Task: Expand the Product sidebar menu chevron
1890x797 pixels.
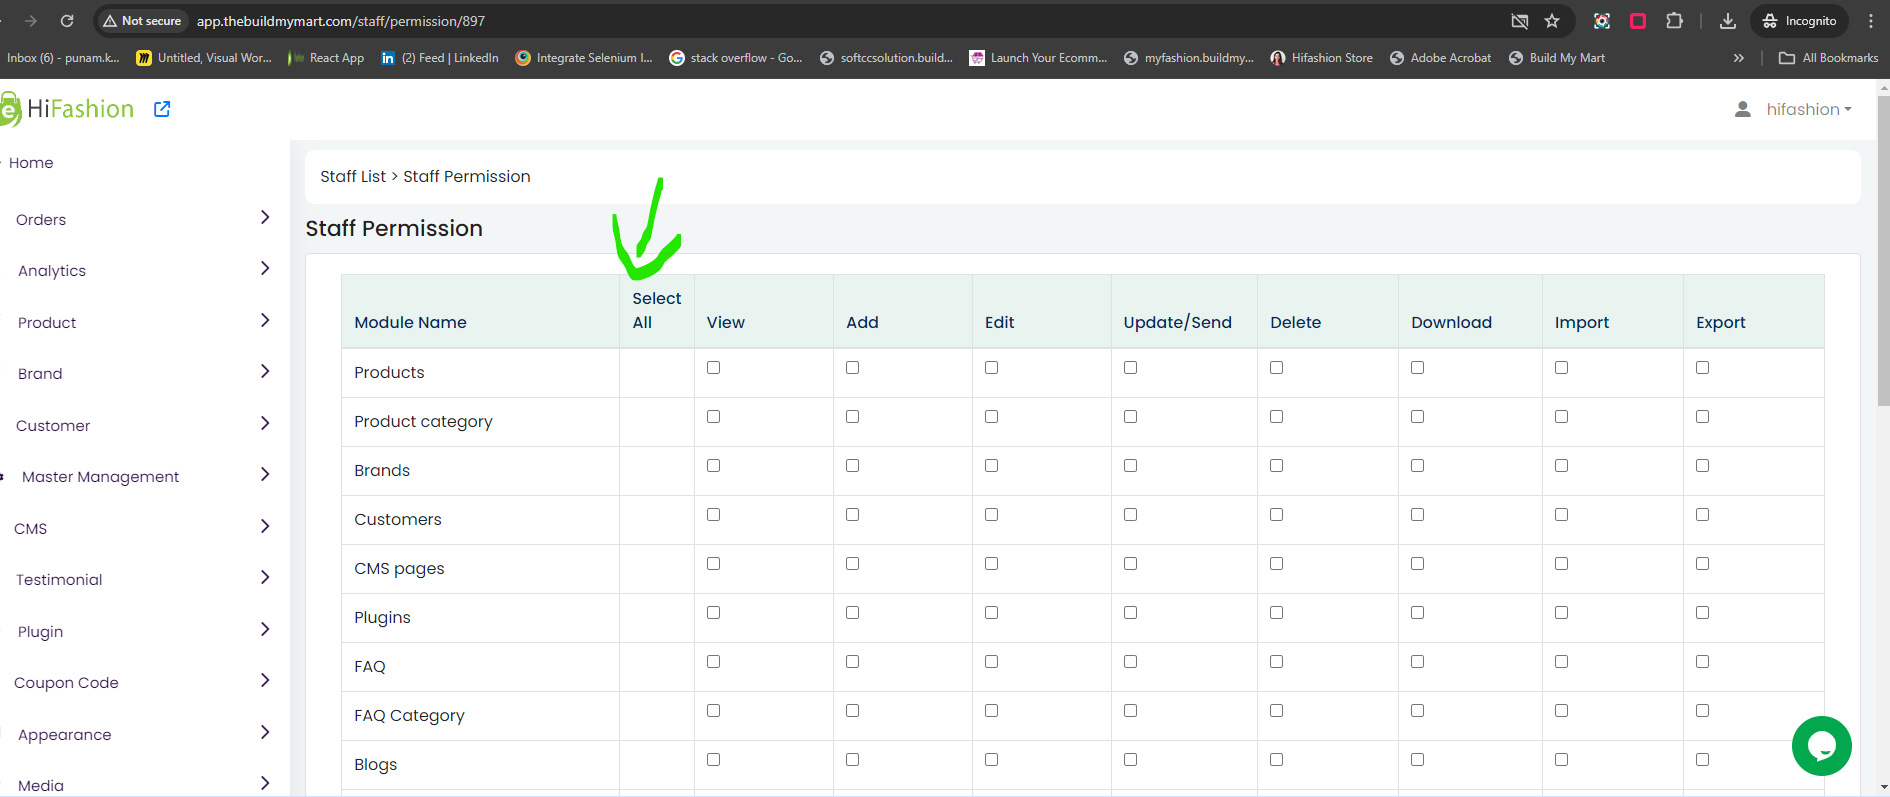Action: click(x=265, y=320)
